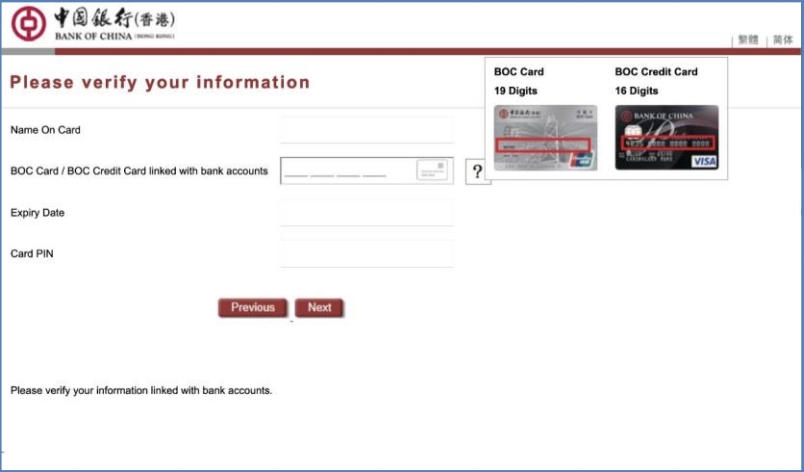Click the Expiry Date input field
The image size is (804, 472).
coord(367,212)
